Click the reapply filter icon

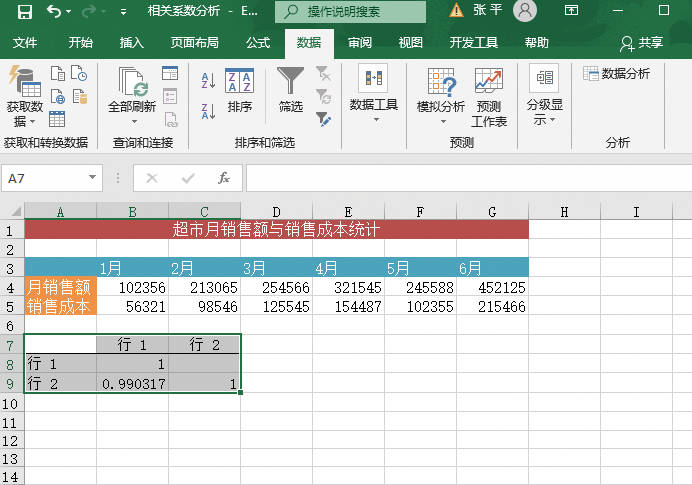click(323, 96)
